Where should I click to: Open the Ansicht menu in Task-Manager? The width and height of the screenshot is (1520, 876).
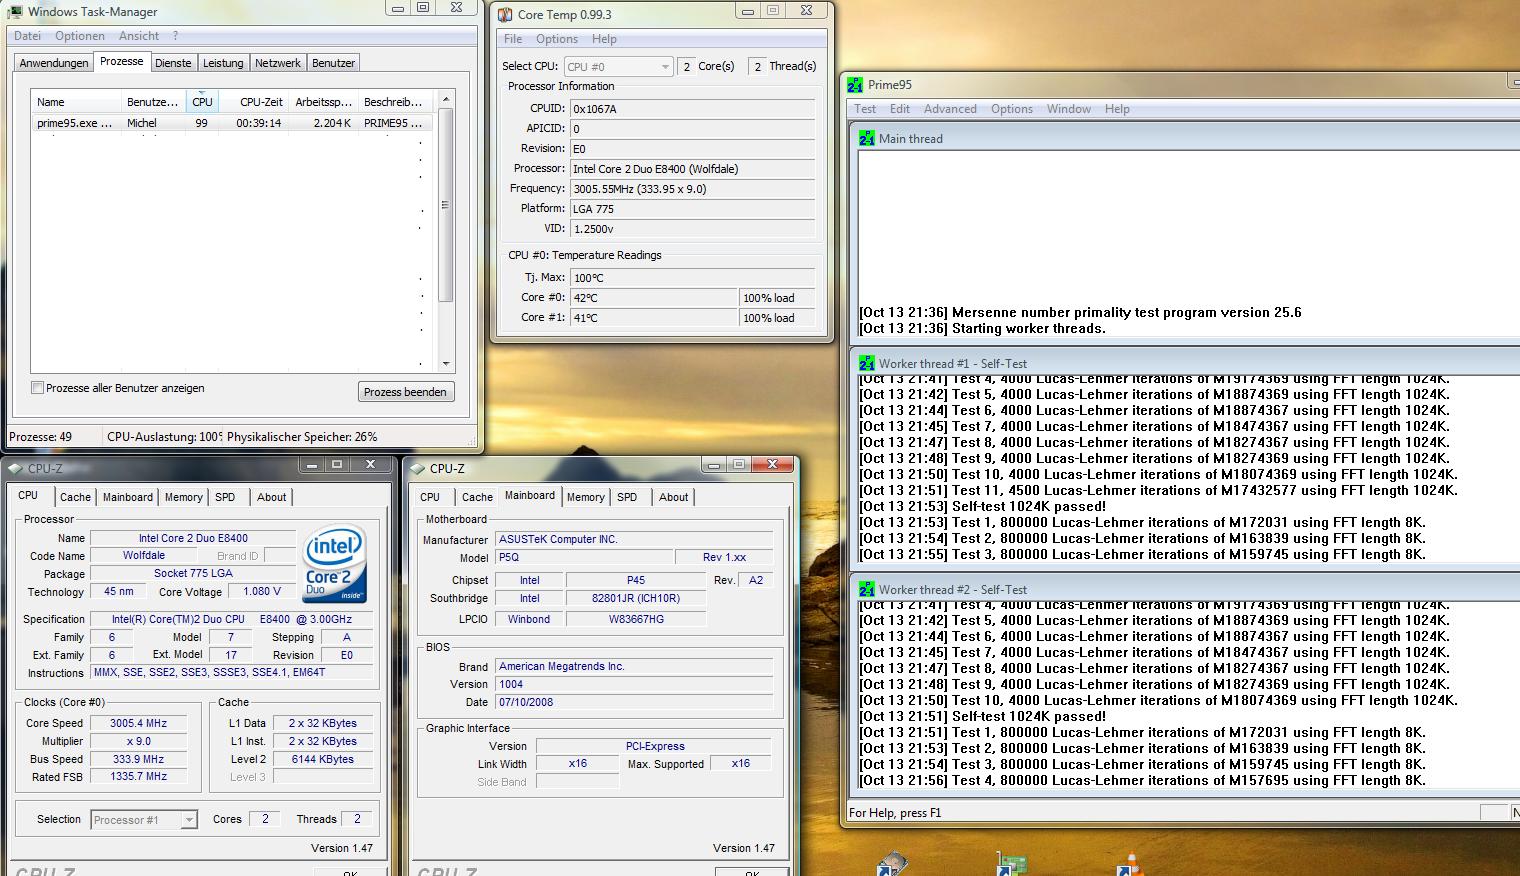point(139,36)
